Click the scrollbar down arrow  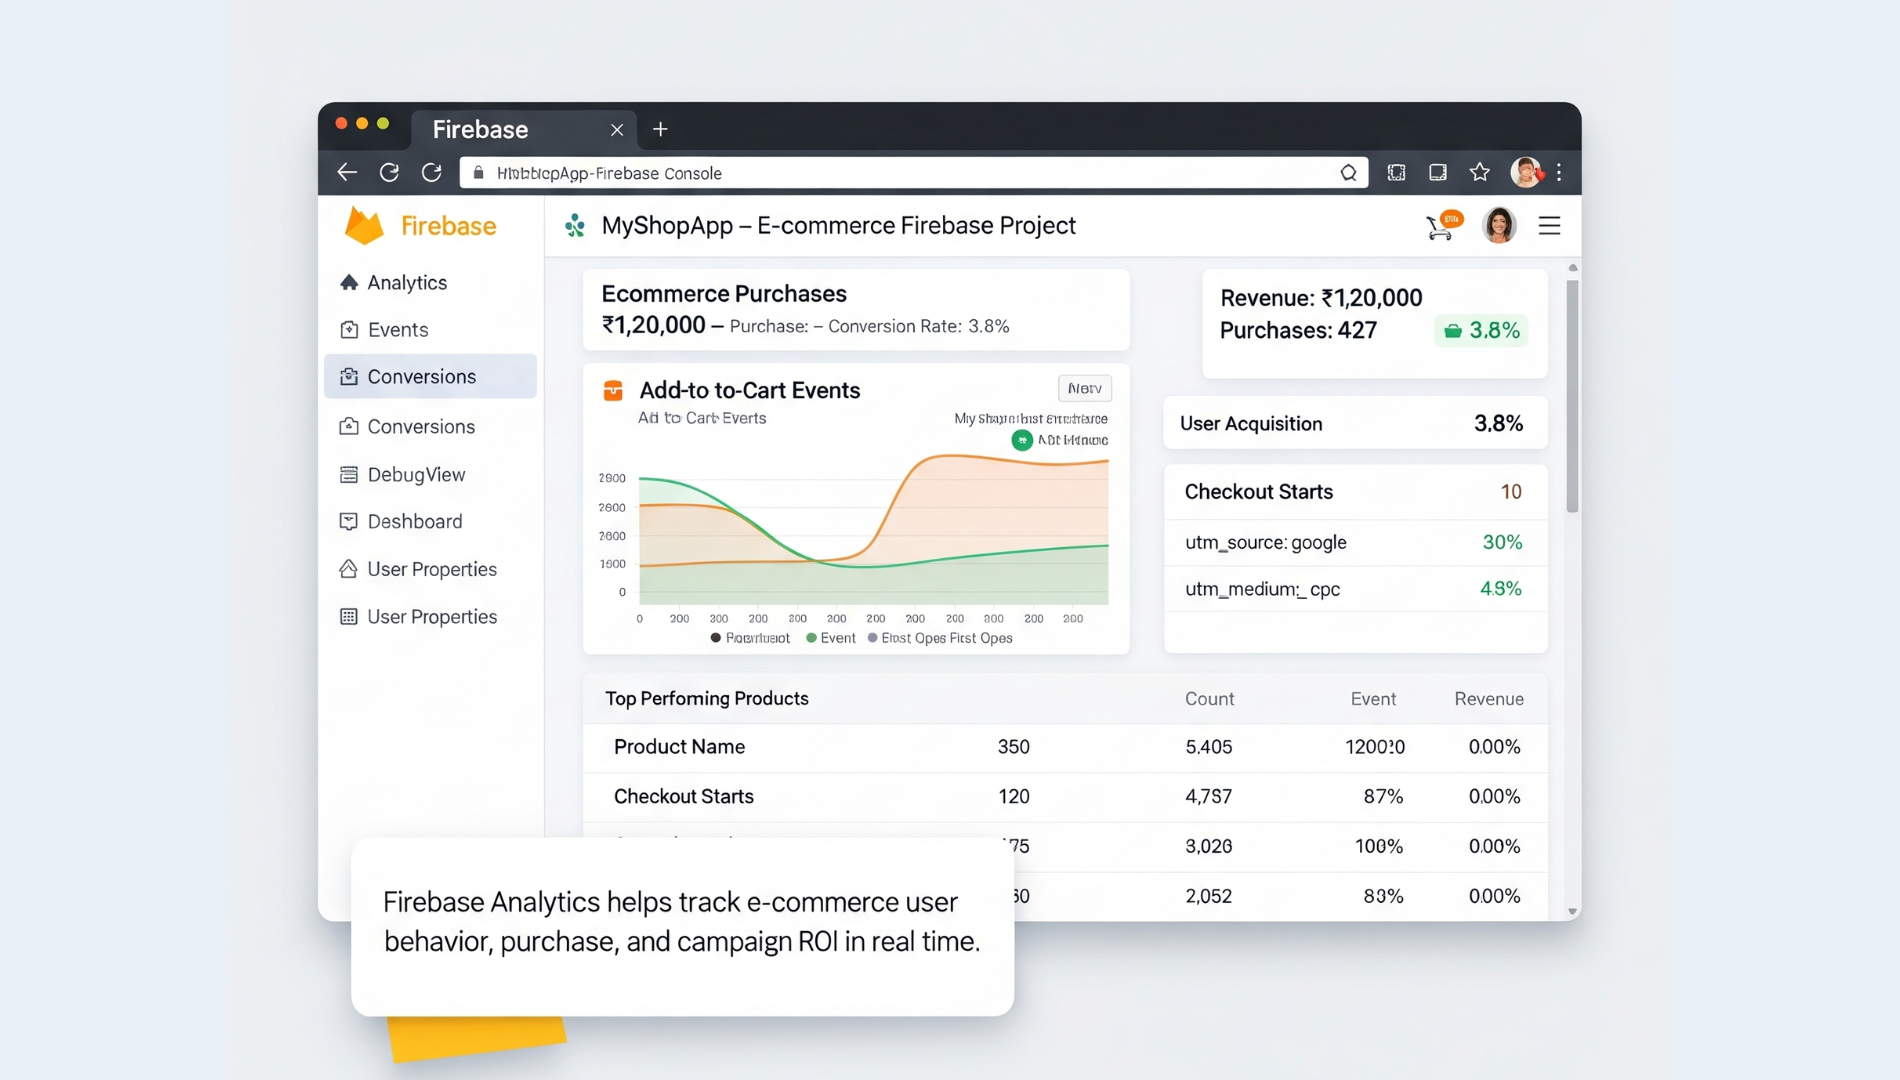(x=1573, y=911)
